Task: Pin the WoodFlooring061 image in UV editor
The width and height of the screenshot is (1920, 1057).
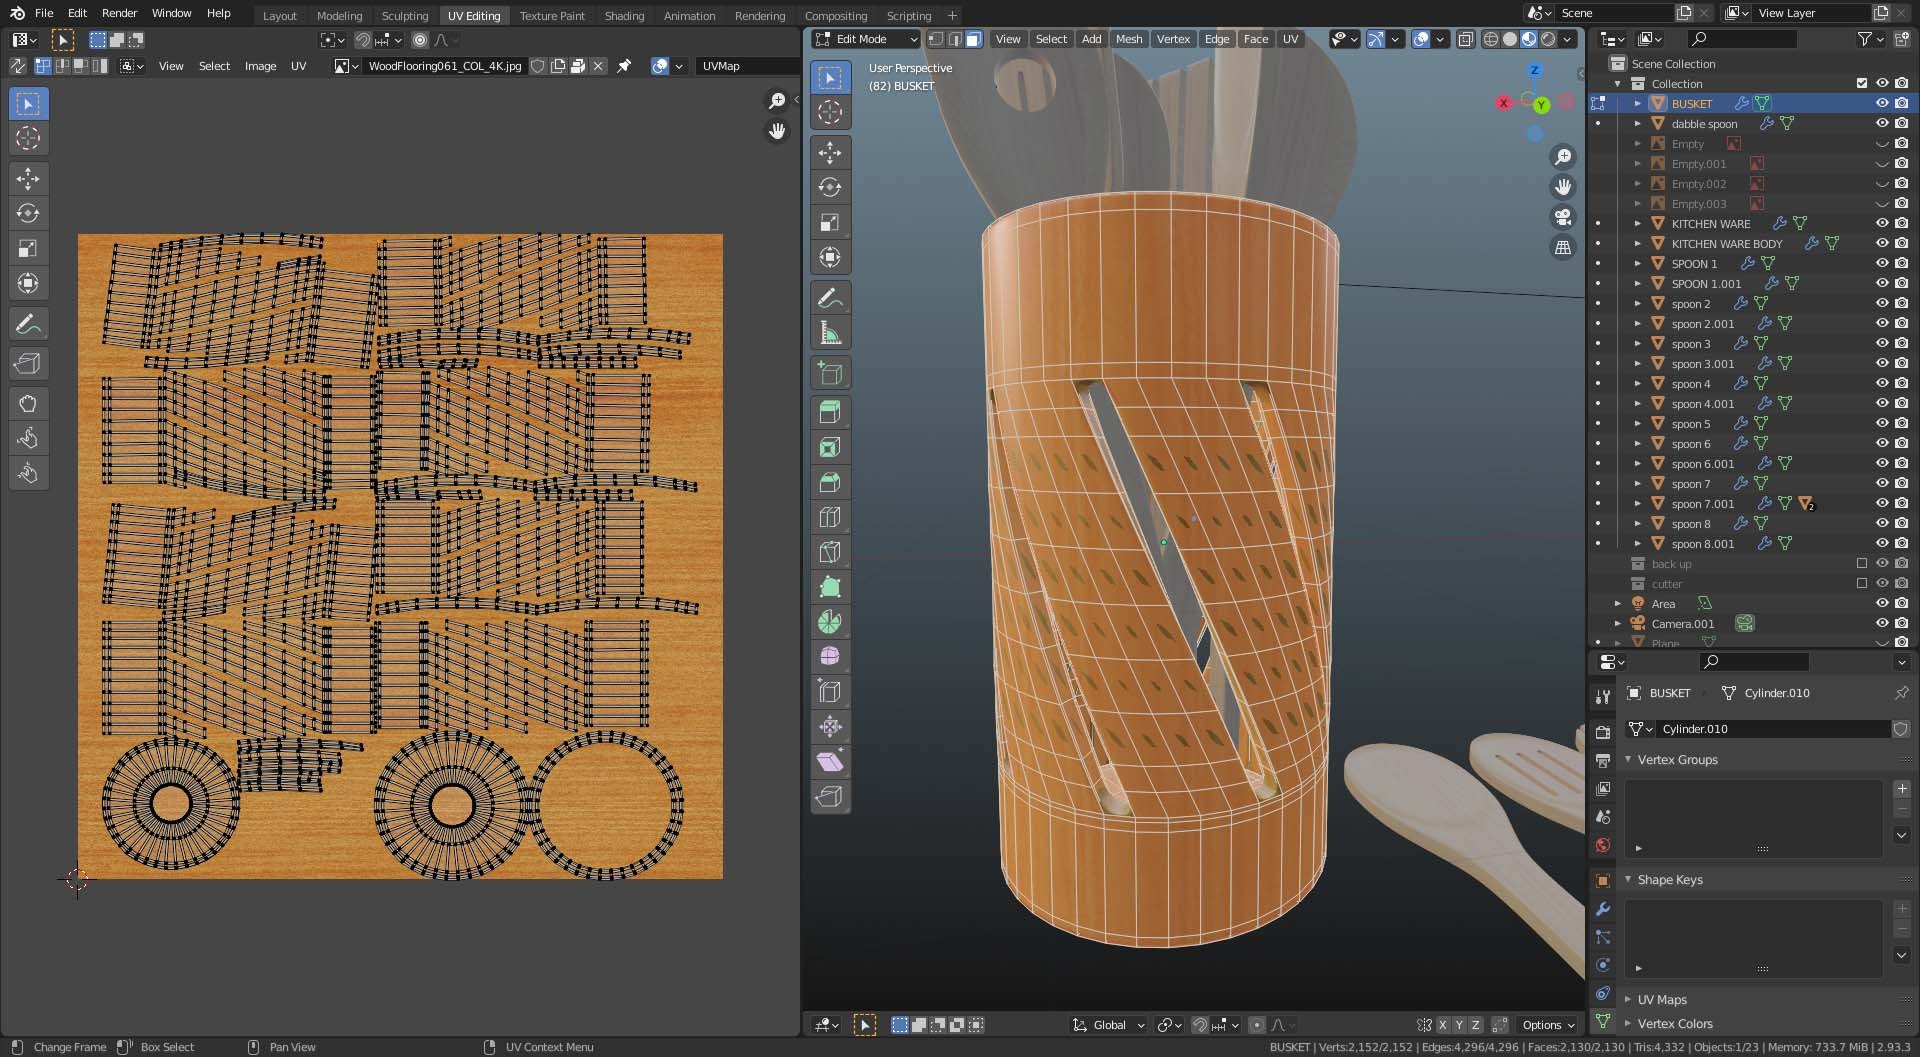Action: point(624,66)
